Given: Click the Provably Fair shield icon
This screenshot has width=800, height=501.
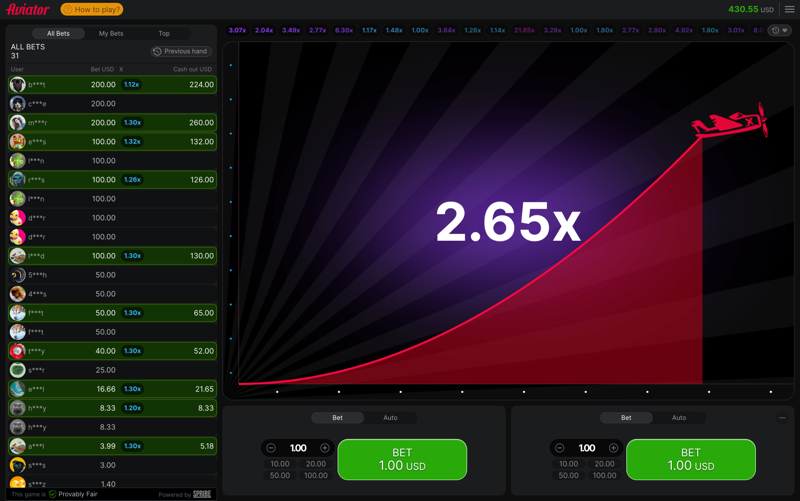Looking at the screenshot, I should (x=53, y=494).
